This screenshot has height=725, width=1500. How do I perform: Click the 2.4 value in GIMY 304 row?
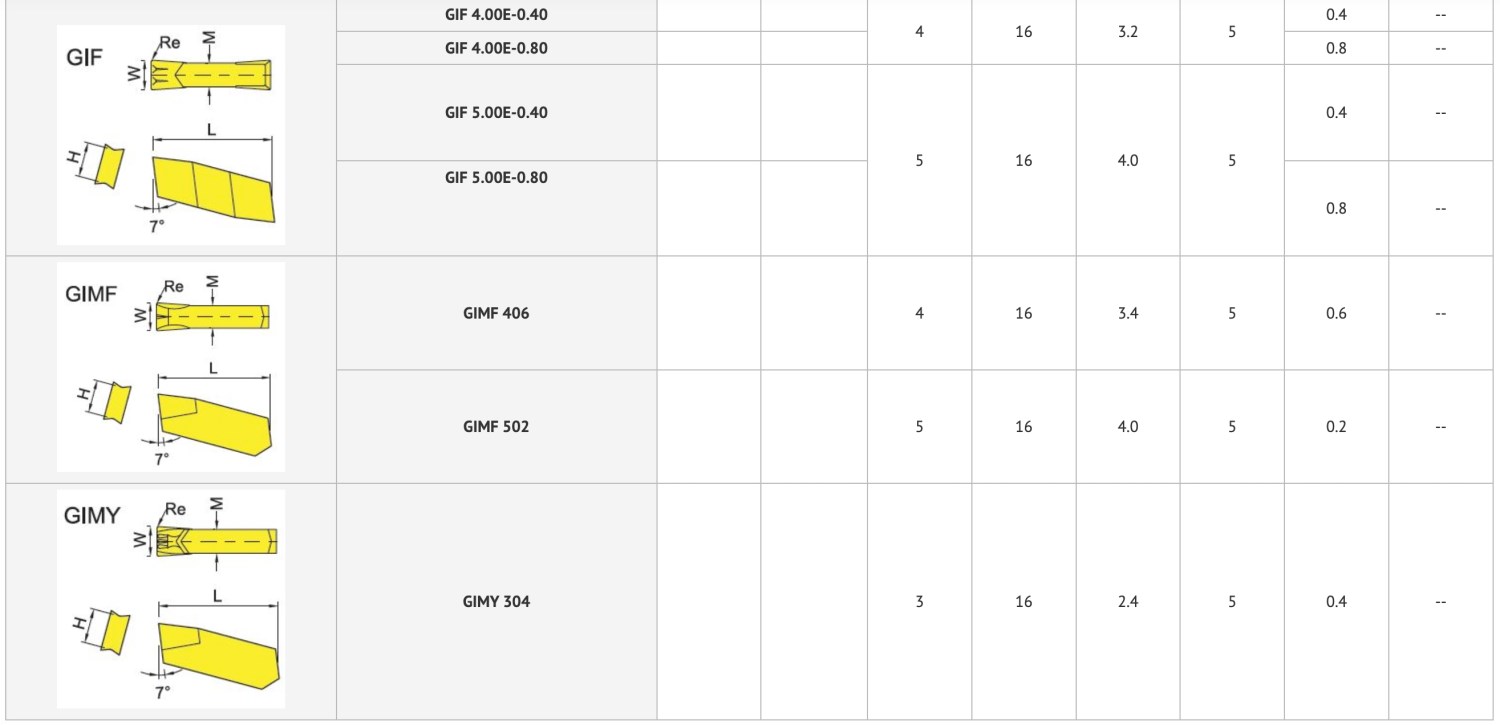[1127, 601]
